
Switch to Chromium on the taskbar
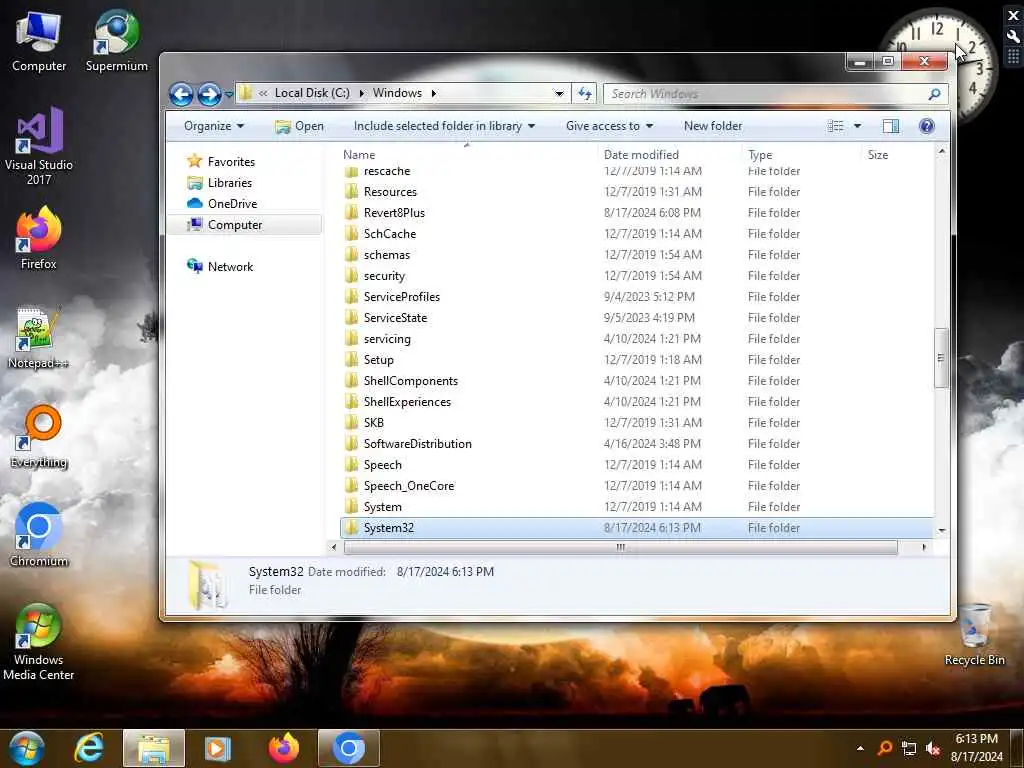click(349, 748)
